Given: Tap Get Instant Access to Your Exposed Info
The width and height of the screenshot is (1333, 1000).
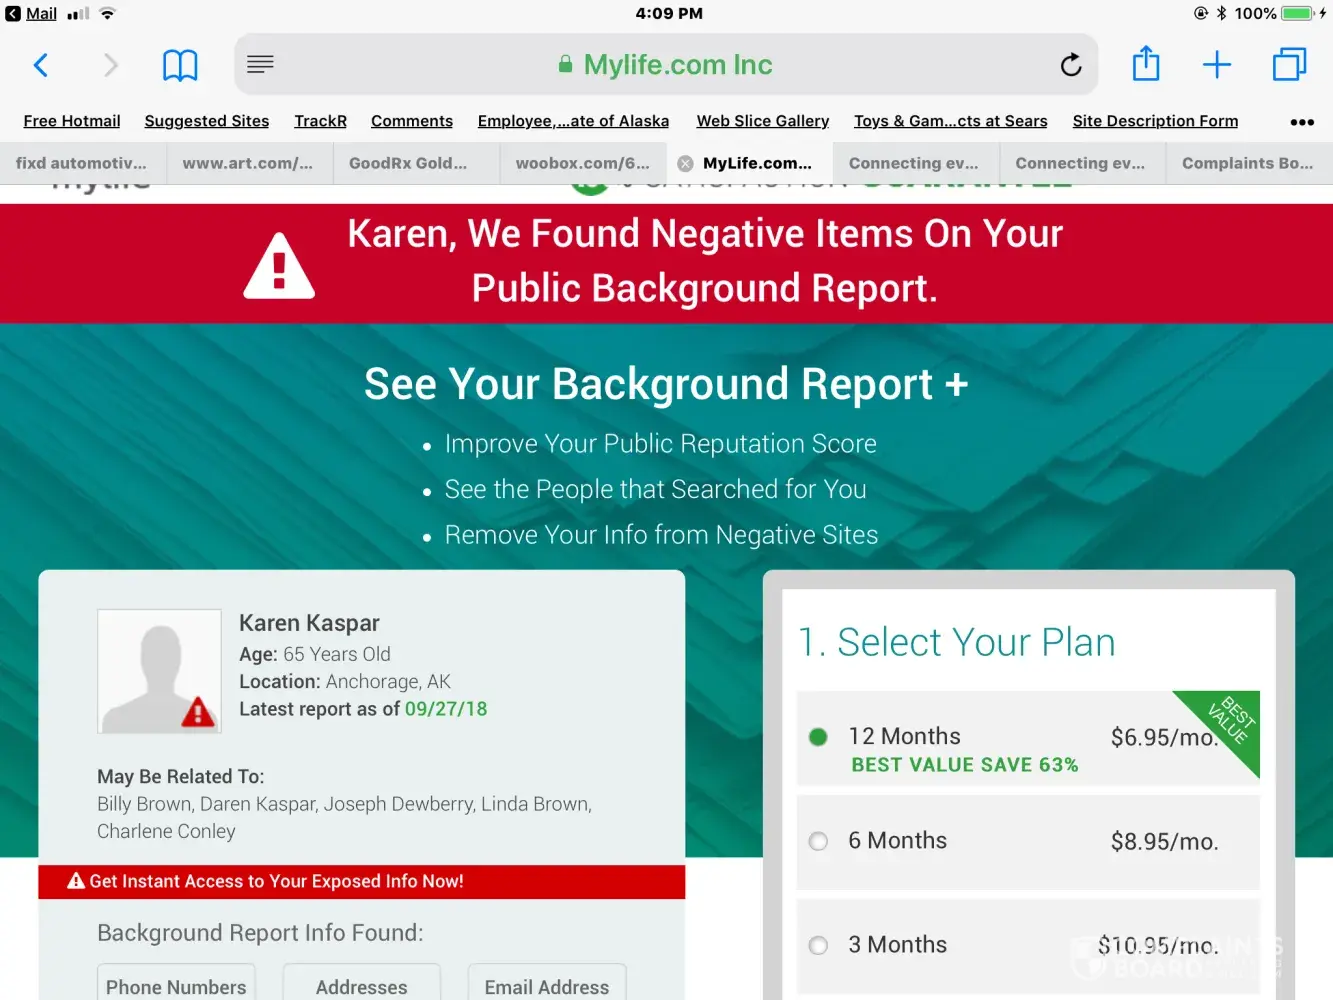Looking at the screenshot, I should pyautogui.click(x=362, y=882).
